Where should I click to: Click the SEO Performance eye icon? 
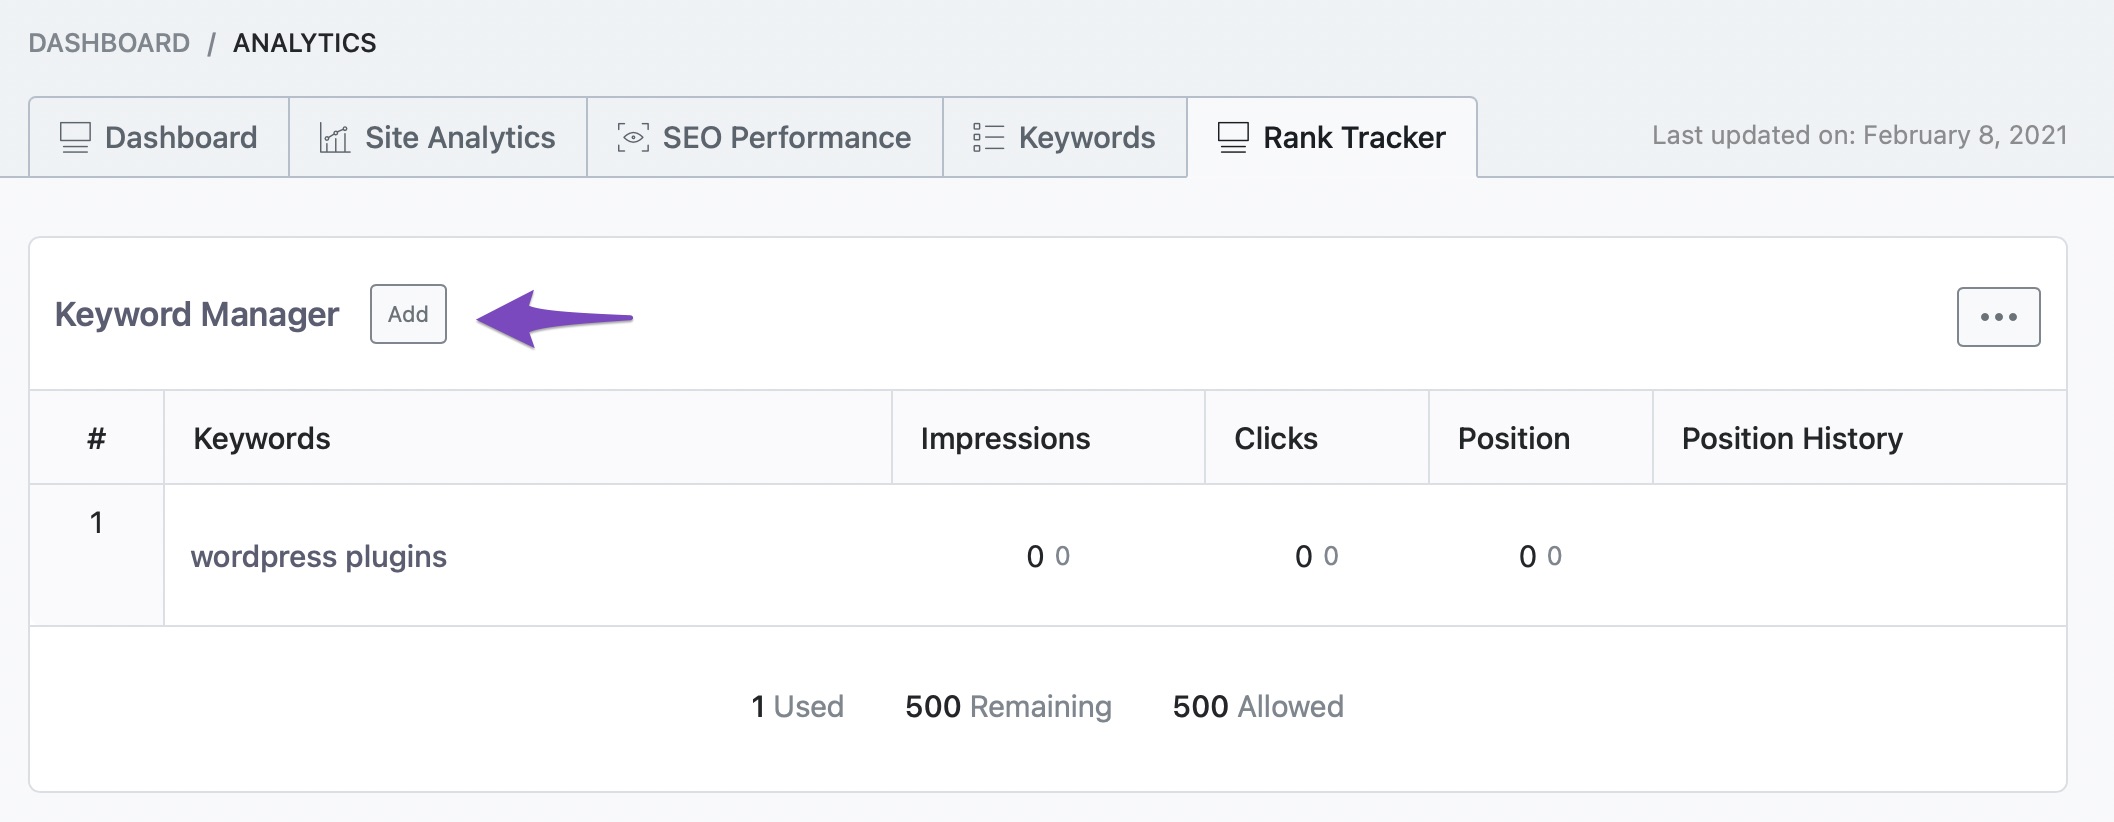[633, 137]
